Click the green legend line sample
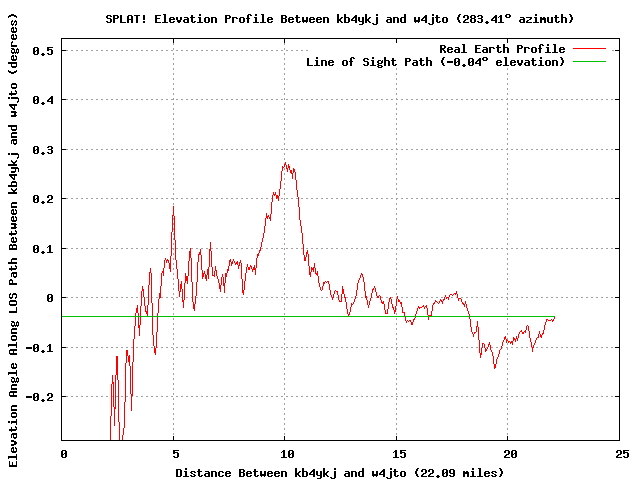This screenshot has height=480, width=640. 589,62
